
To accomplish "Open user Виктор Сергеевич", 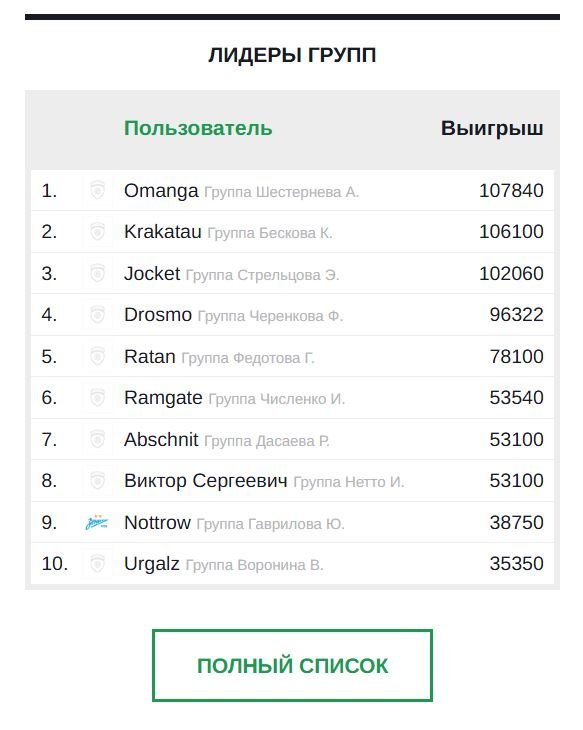I will click(206, 481).
